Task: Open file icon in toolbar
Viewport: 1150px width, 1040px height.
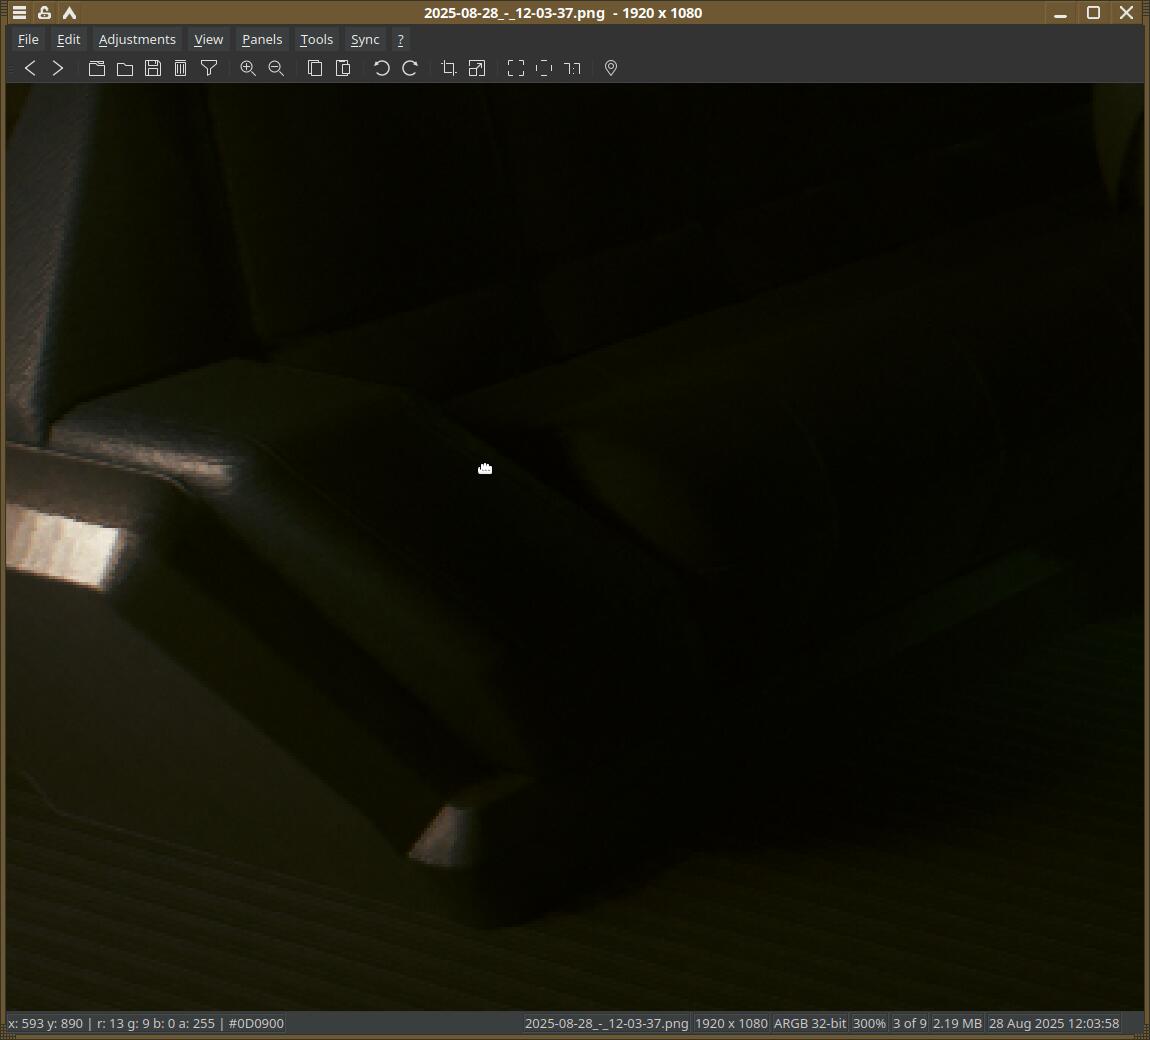Action: coord(97,68)
